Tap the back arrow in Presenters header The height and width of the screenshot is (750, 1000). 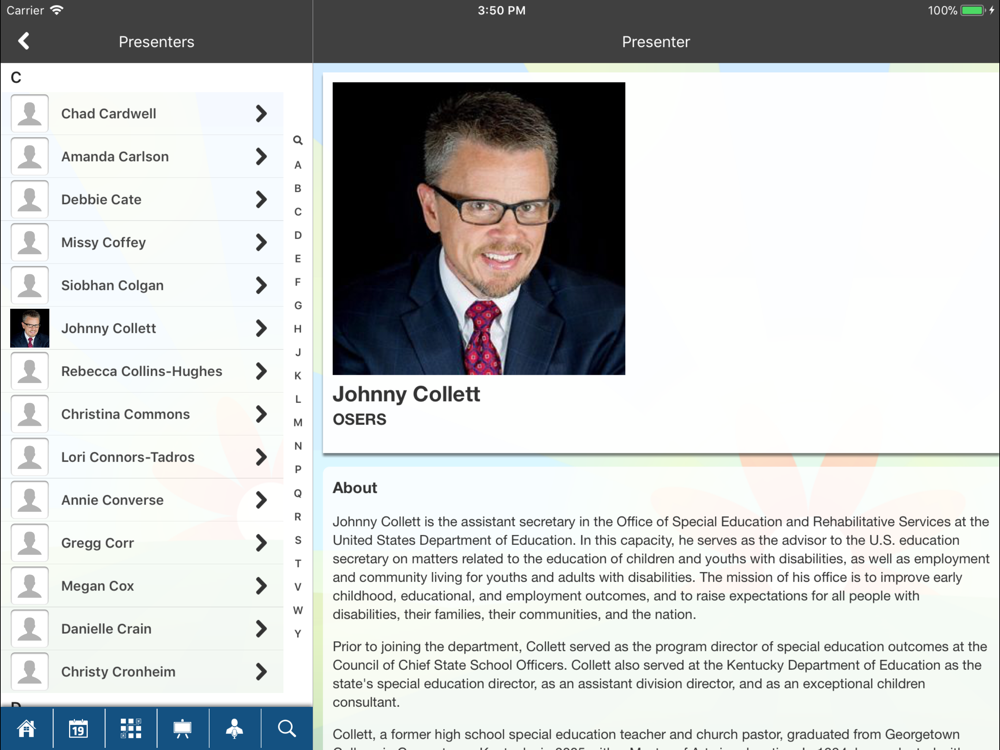click(24, 41)
